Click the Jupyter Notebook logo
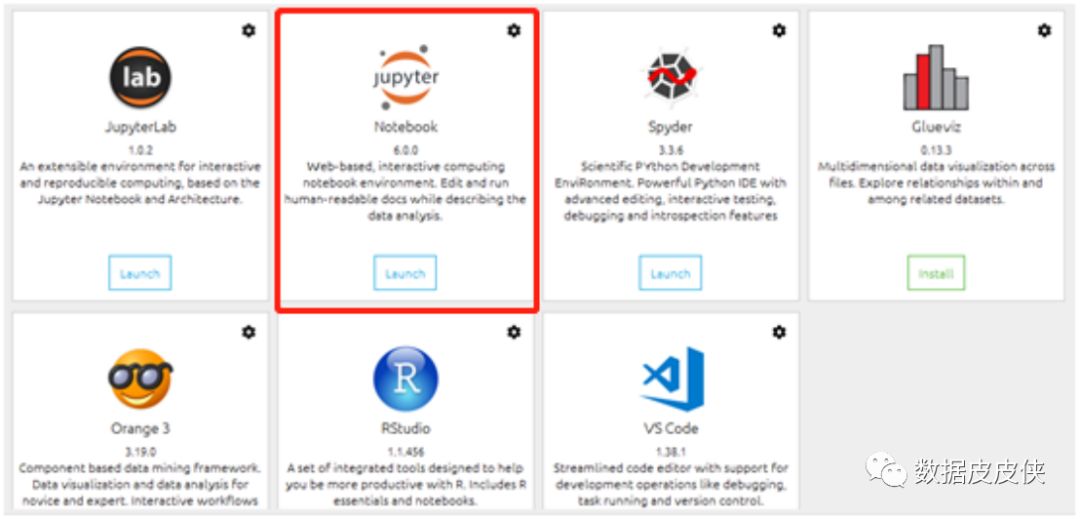Viewport: 1080px width, 519px height. point(406,76)
